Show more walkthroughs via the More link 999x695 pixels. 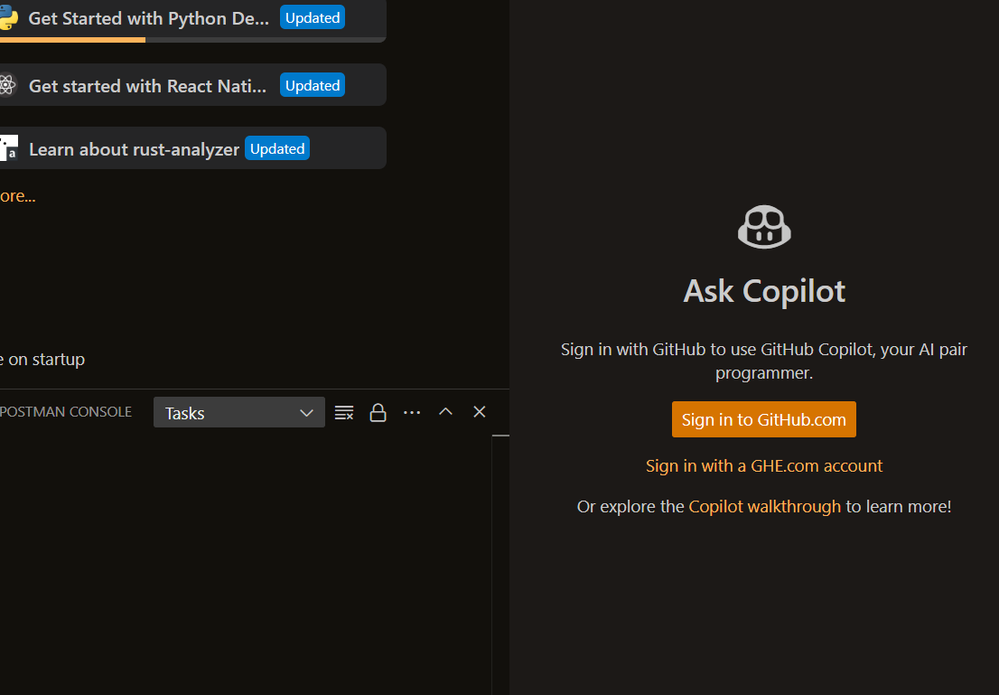[18, 196]
